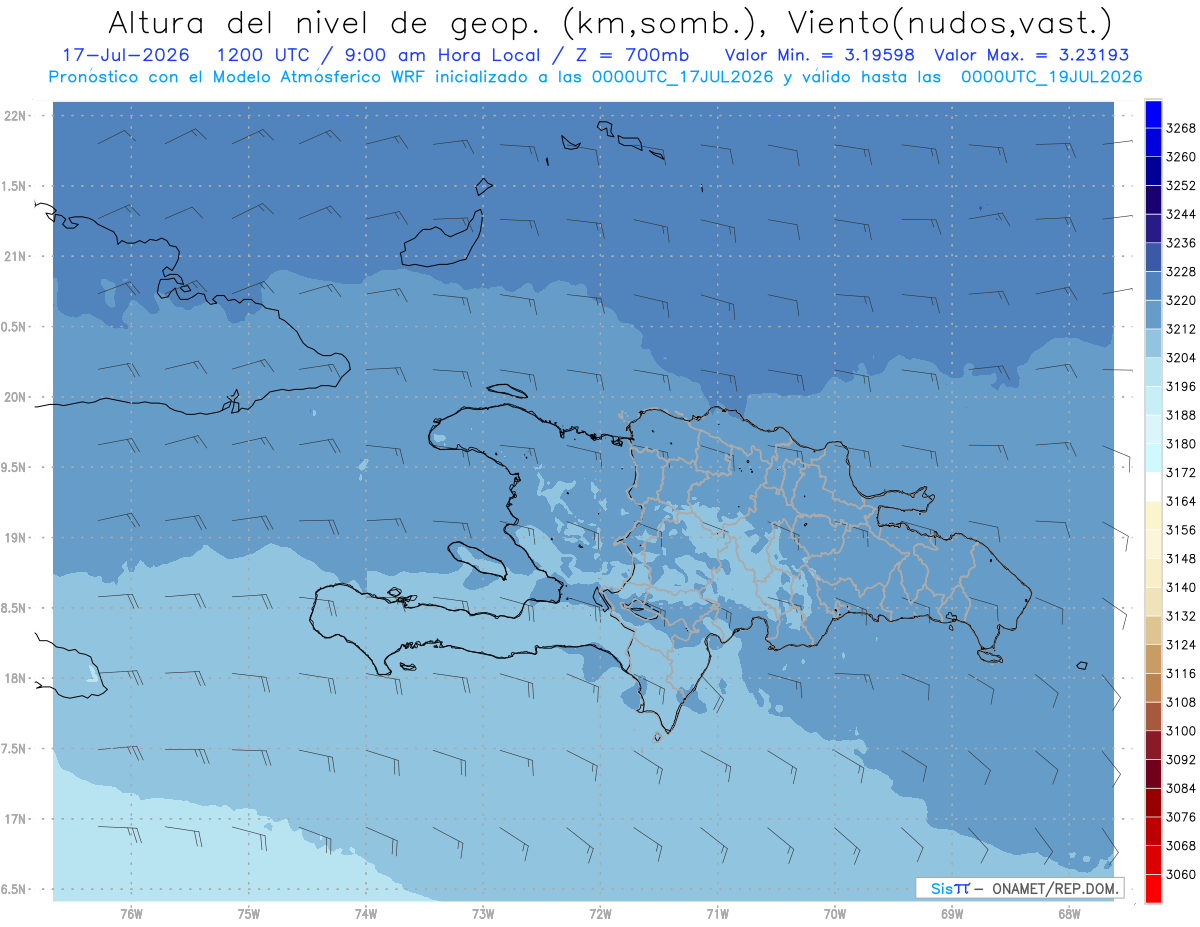Click the '68W' longitude label
Viewport: 1200px width, 927px height.
pyautogui.click(x=1069, y=913)
